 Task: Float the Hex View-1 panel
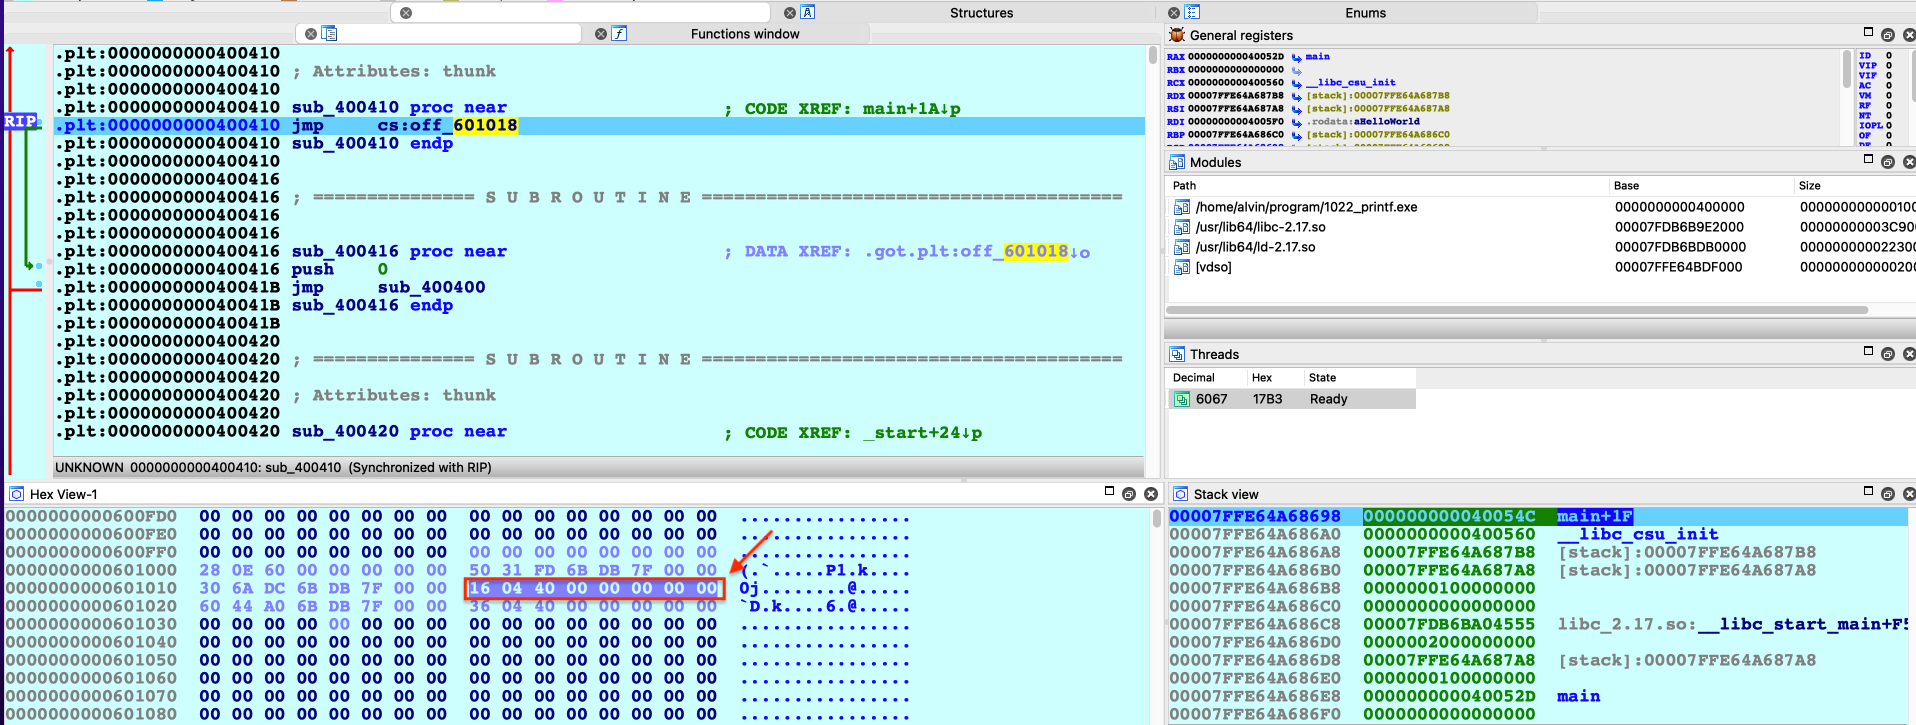[x=1129, y=494]
